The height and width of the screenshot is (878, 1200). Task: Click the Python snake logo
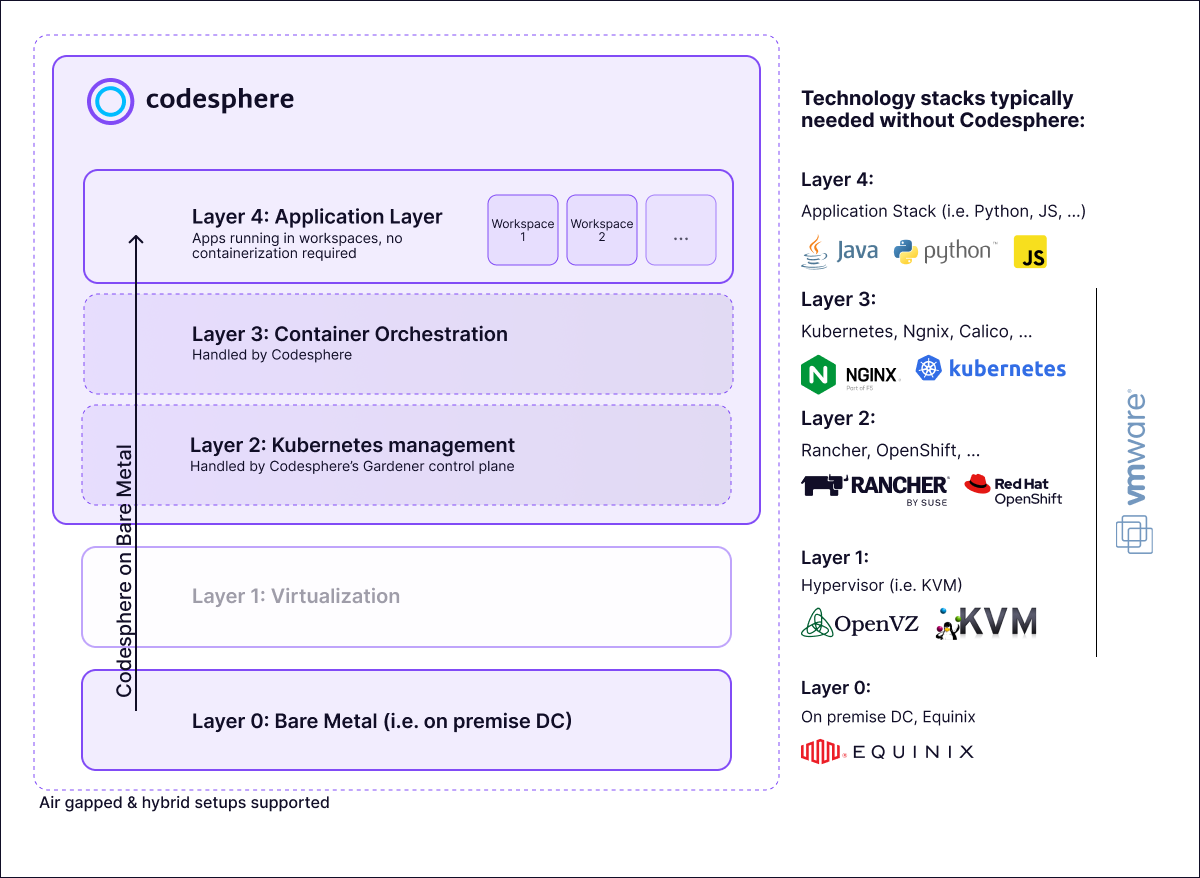906,251
